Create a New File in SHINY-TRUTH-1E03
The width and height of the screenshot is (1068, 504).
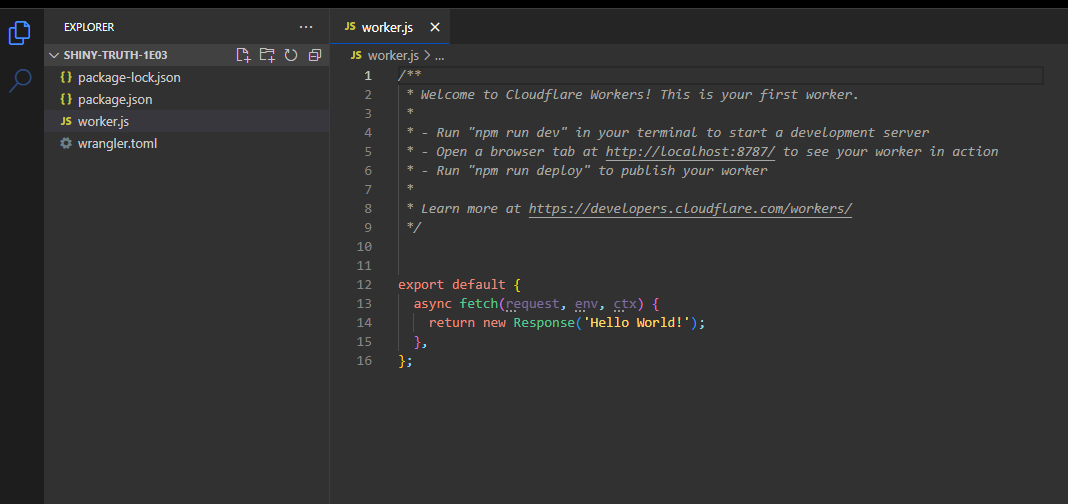(x=244, y=55)
